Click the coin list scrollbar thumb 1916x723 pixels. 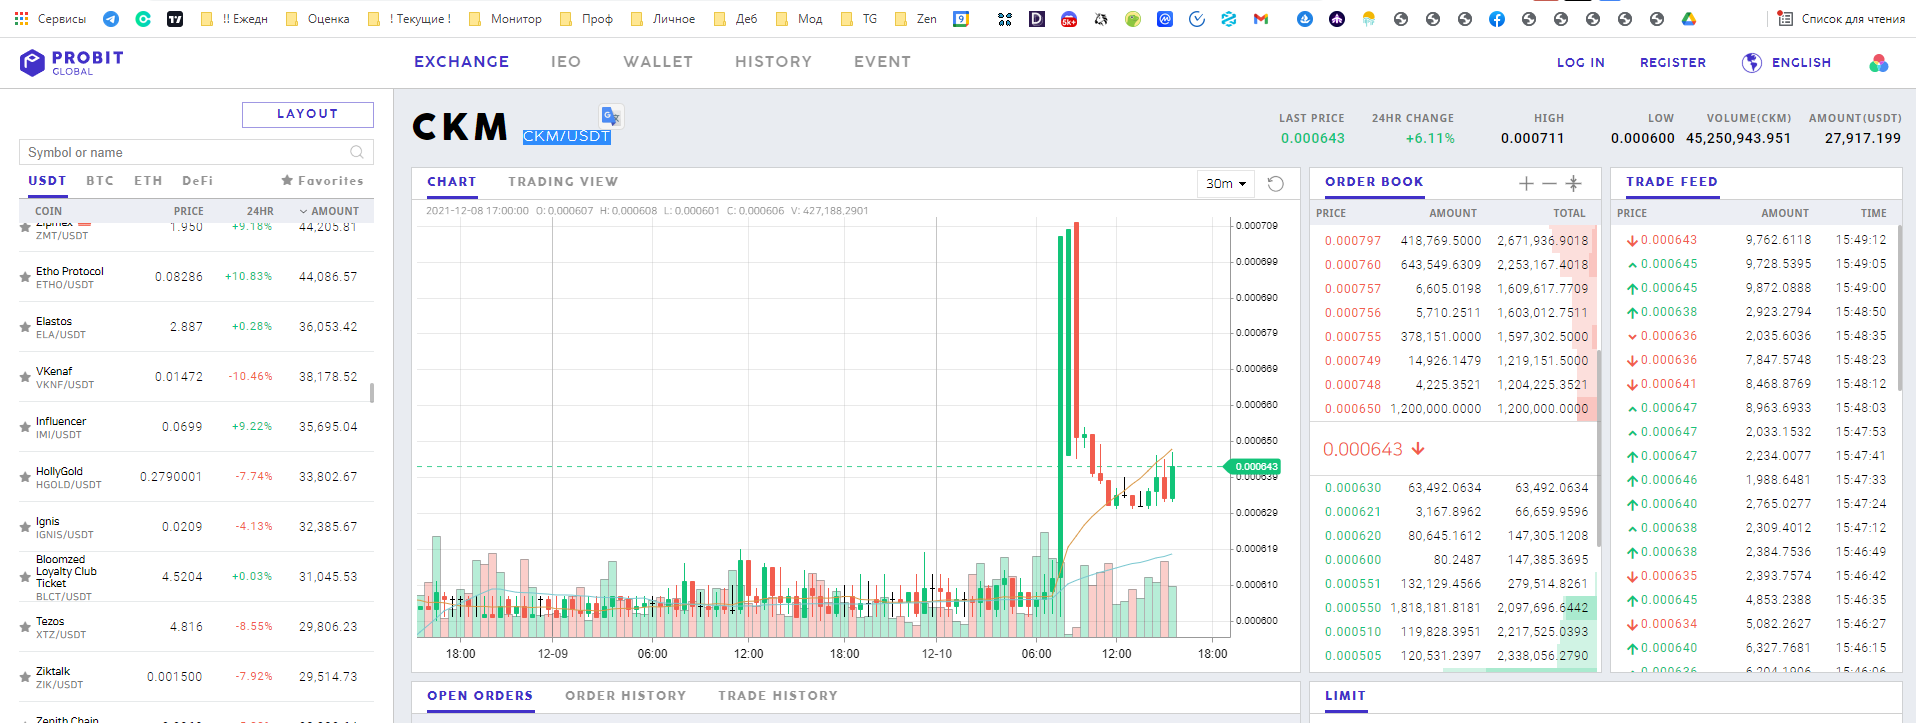tap(372, 392)
